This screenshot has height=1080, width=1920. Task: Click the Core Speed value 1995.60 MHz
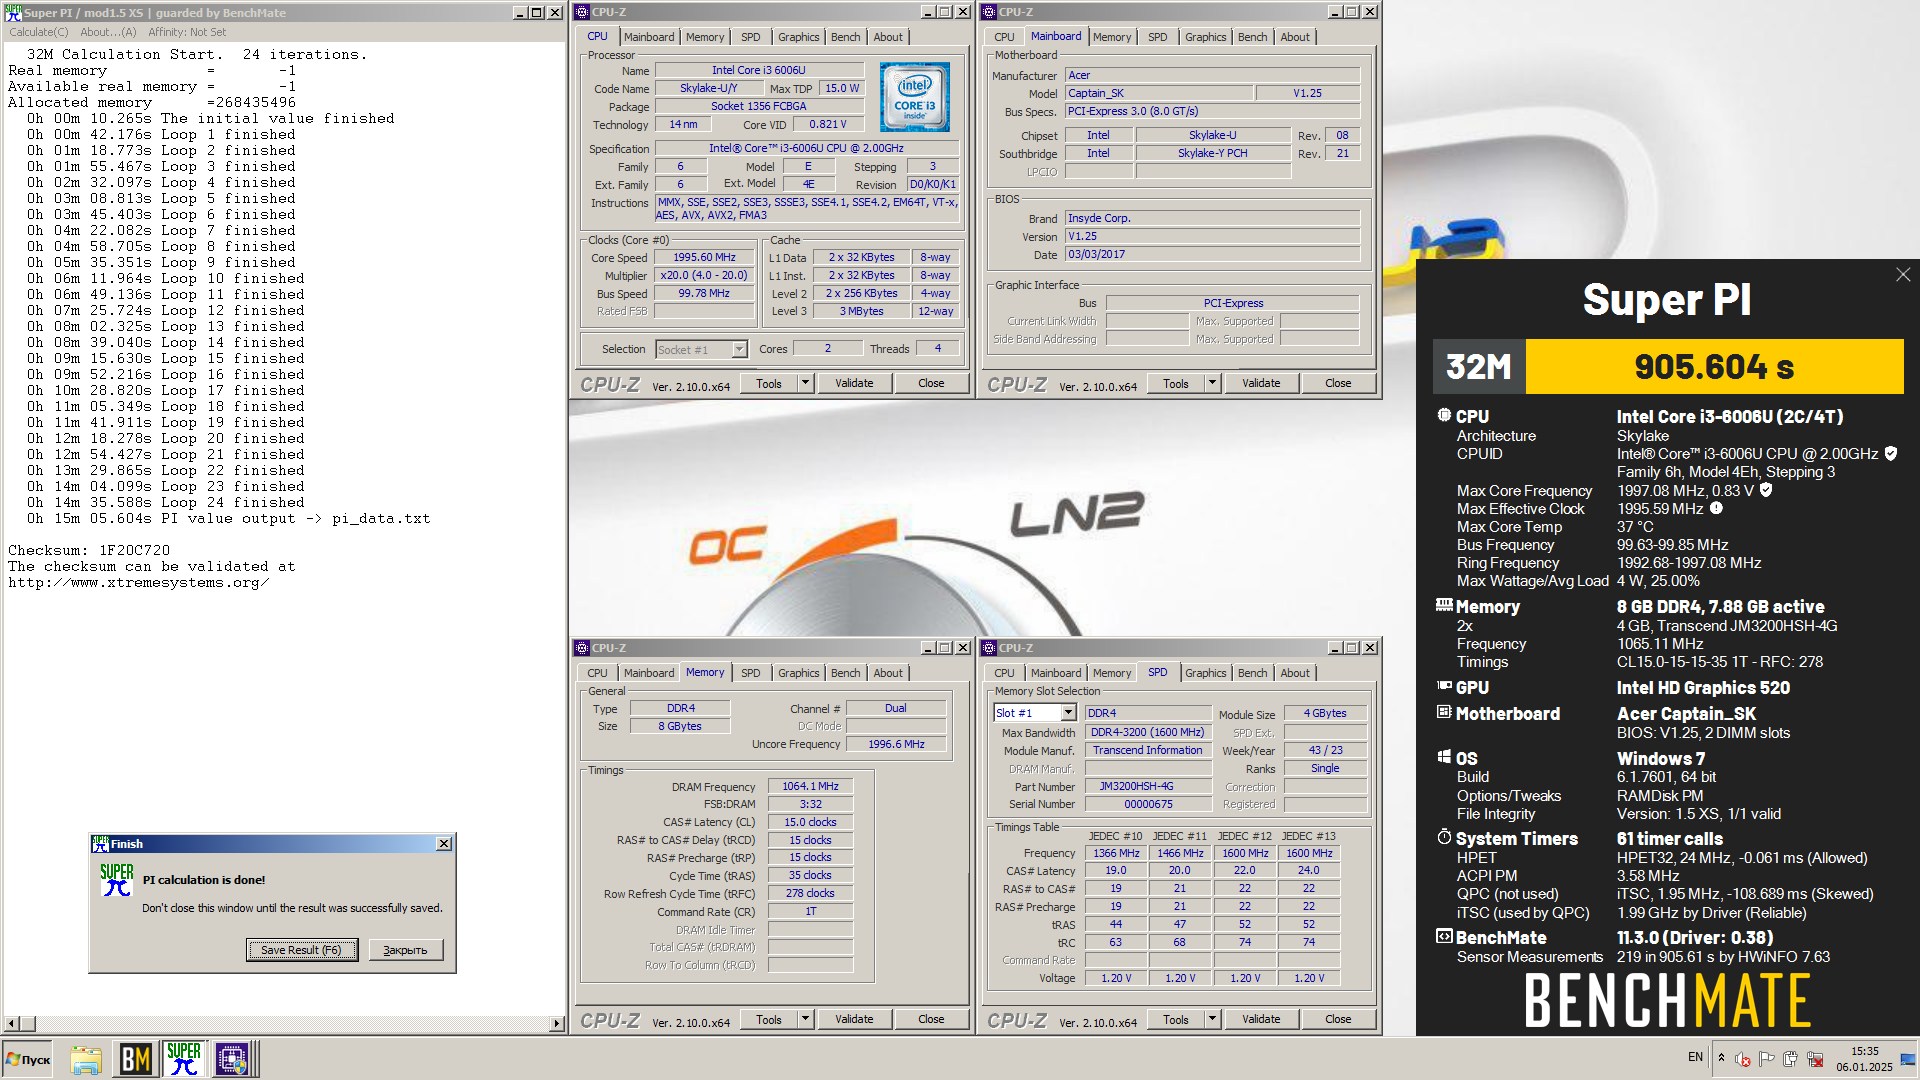[x=704, y=257]
